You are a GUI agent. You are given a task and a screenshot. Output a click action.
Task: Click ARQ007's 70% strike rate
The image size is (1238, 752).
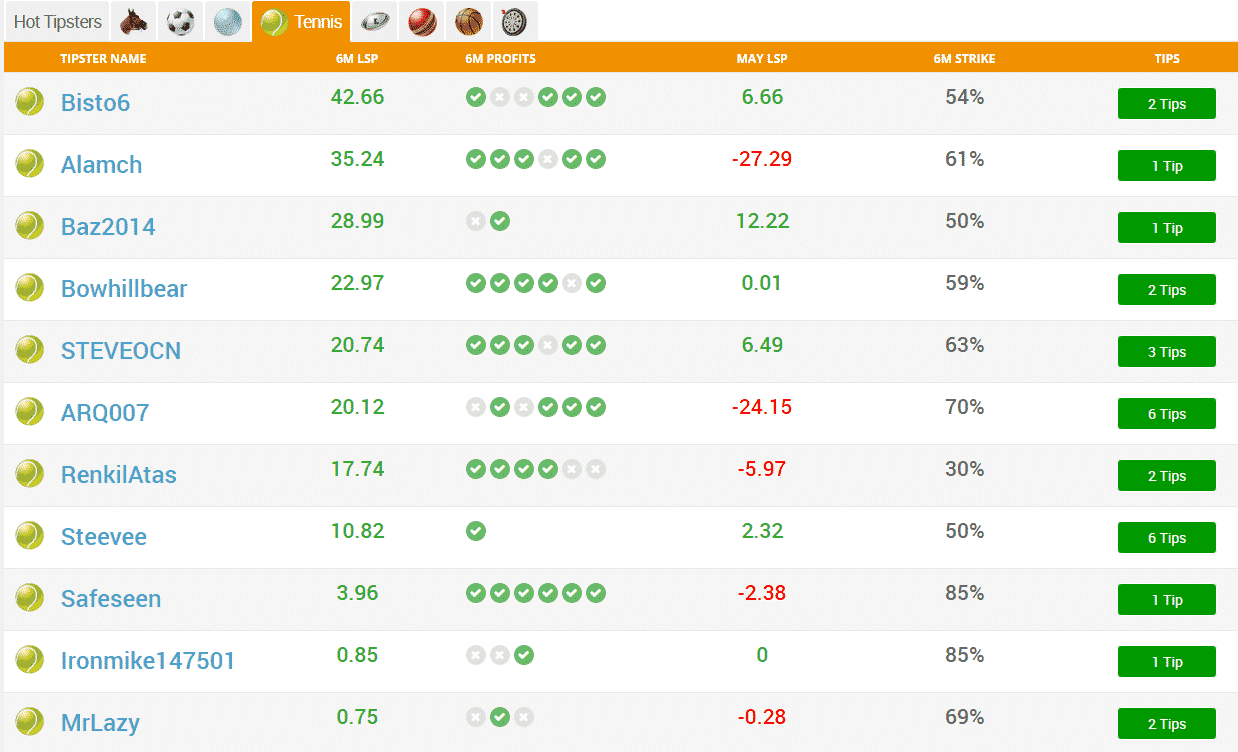(x=965, y=407)
